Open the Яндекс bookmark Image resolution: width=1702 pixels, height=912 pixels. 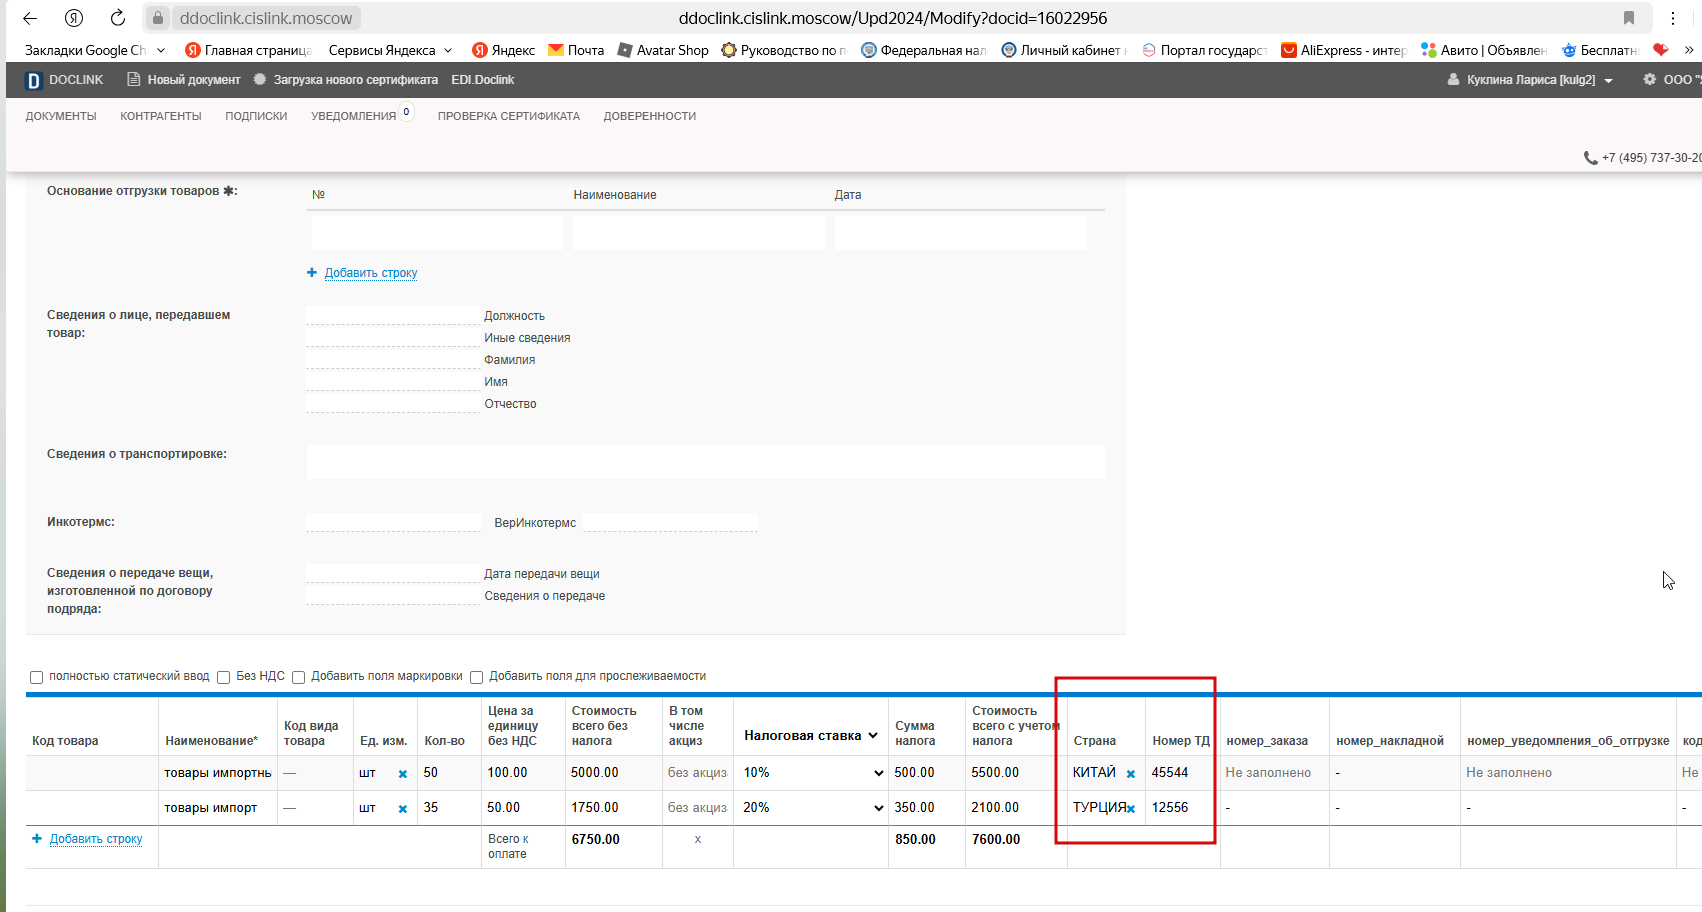point(504,50)
